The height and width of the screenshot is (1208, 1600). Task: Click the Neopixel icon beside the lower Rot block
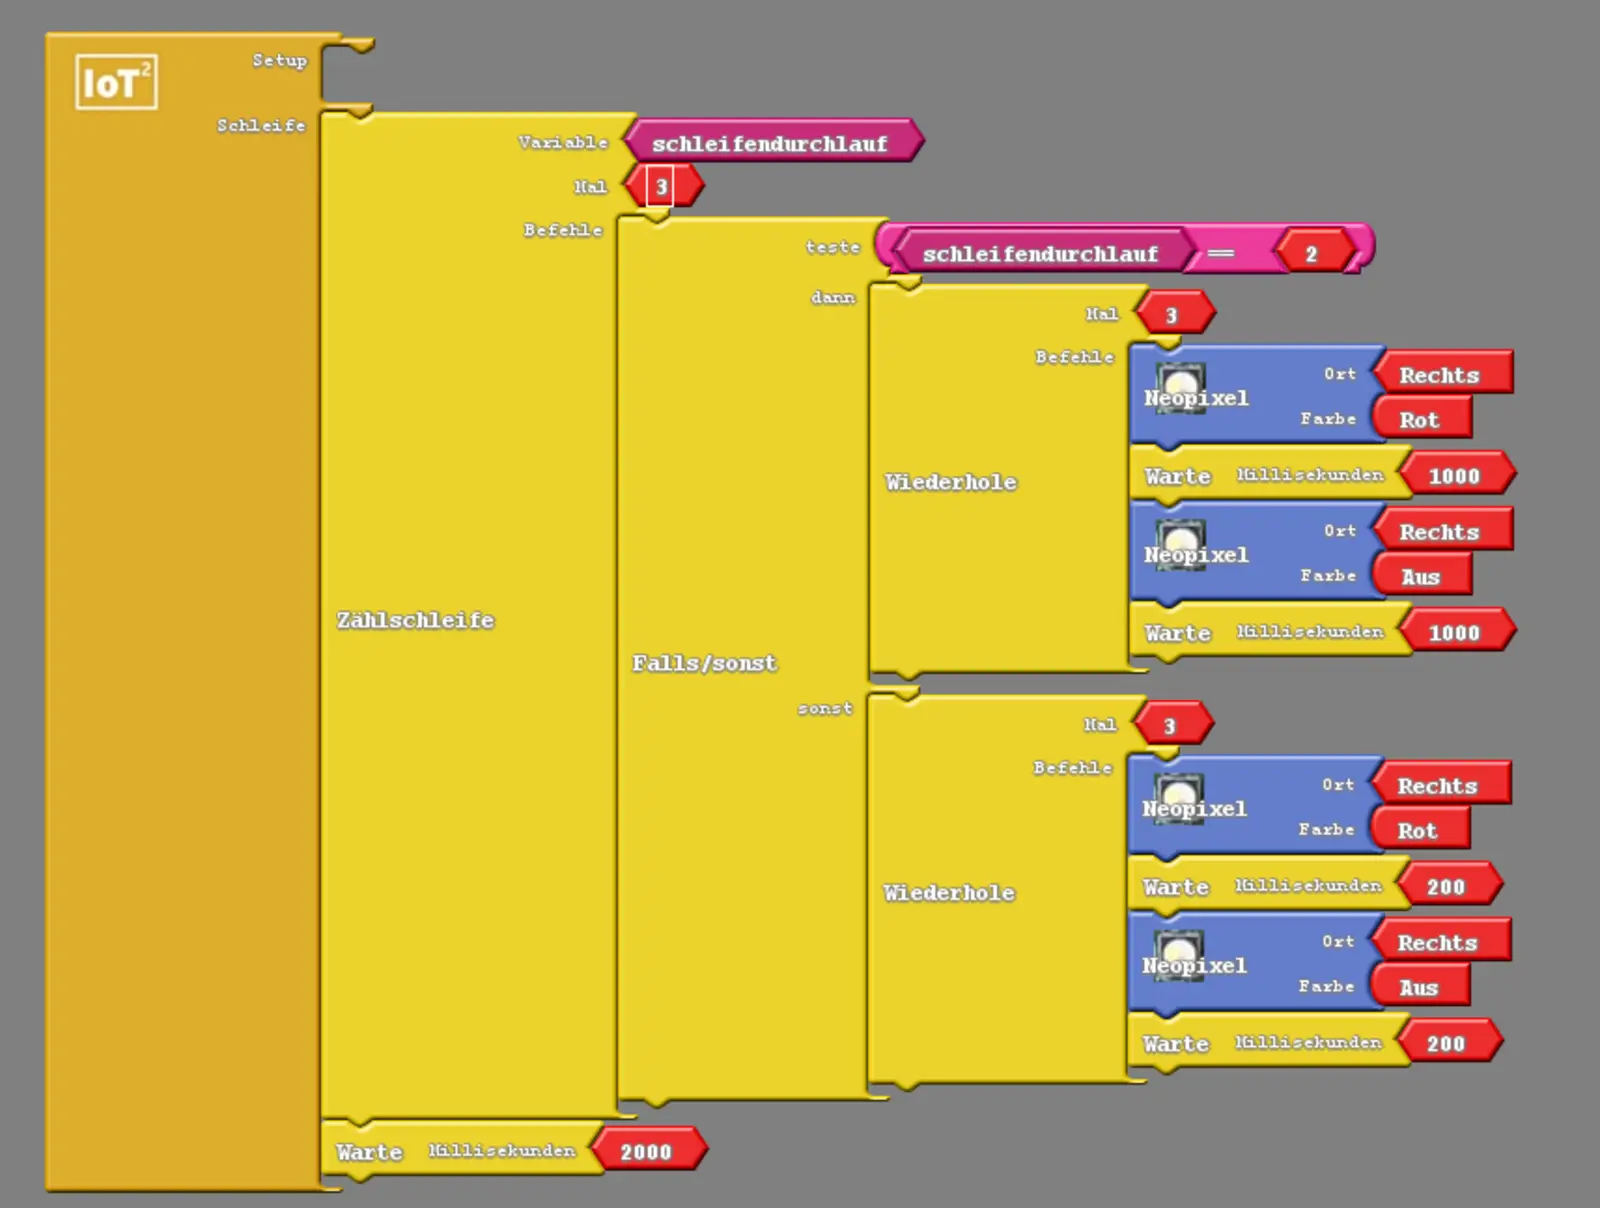coord(1178,793)
